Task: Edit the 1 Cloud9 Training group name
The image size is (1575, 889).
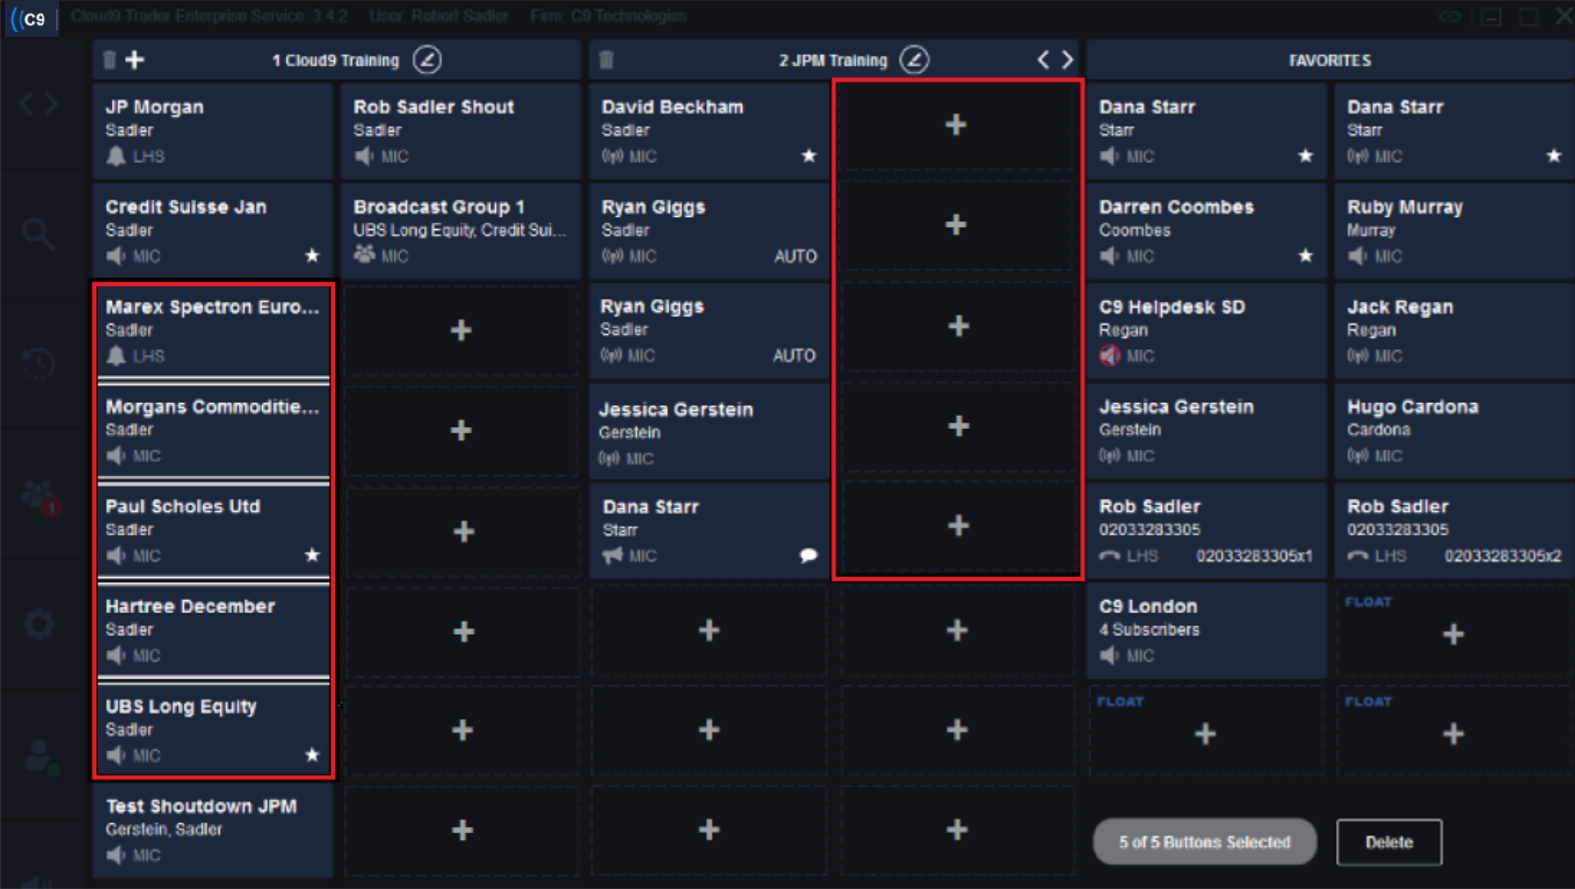Action: tap(428, 60)
